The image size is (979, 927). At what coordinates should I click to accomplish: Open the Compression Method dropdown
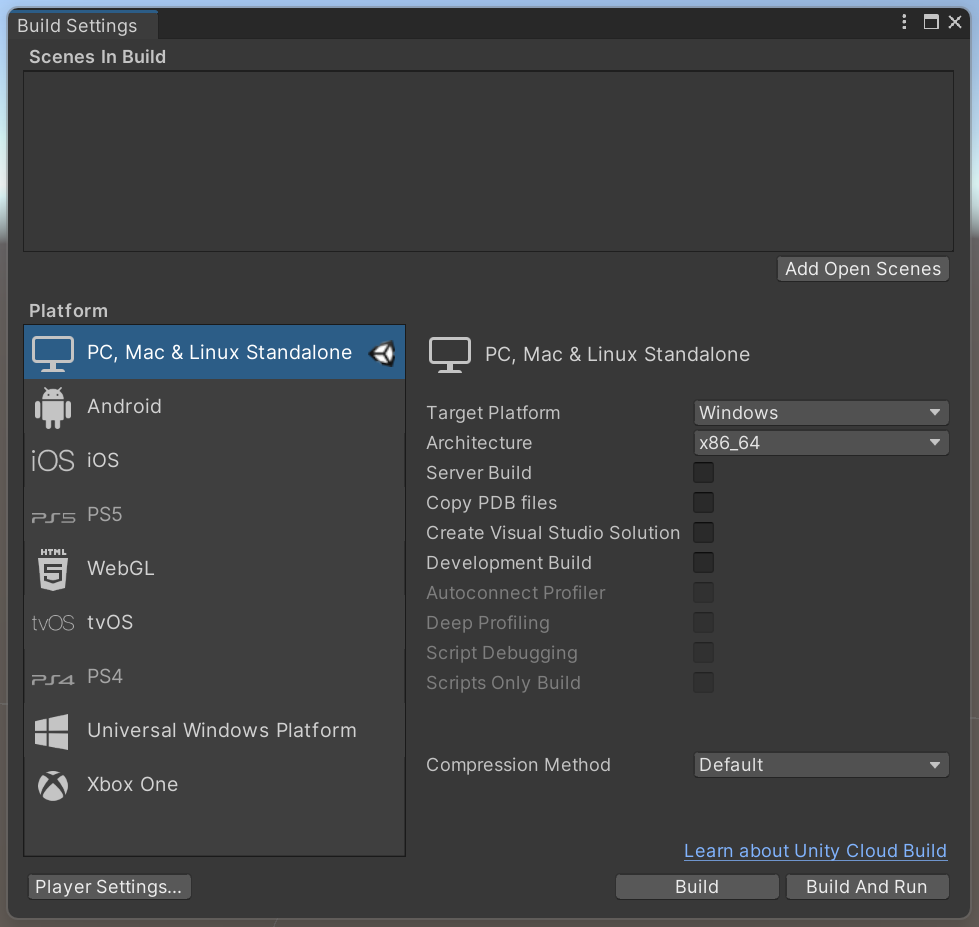pyautogui.click(x=821, y=765)
